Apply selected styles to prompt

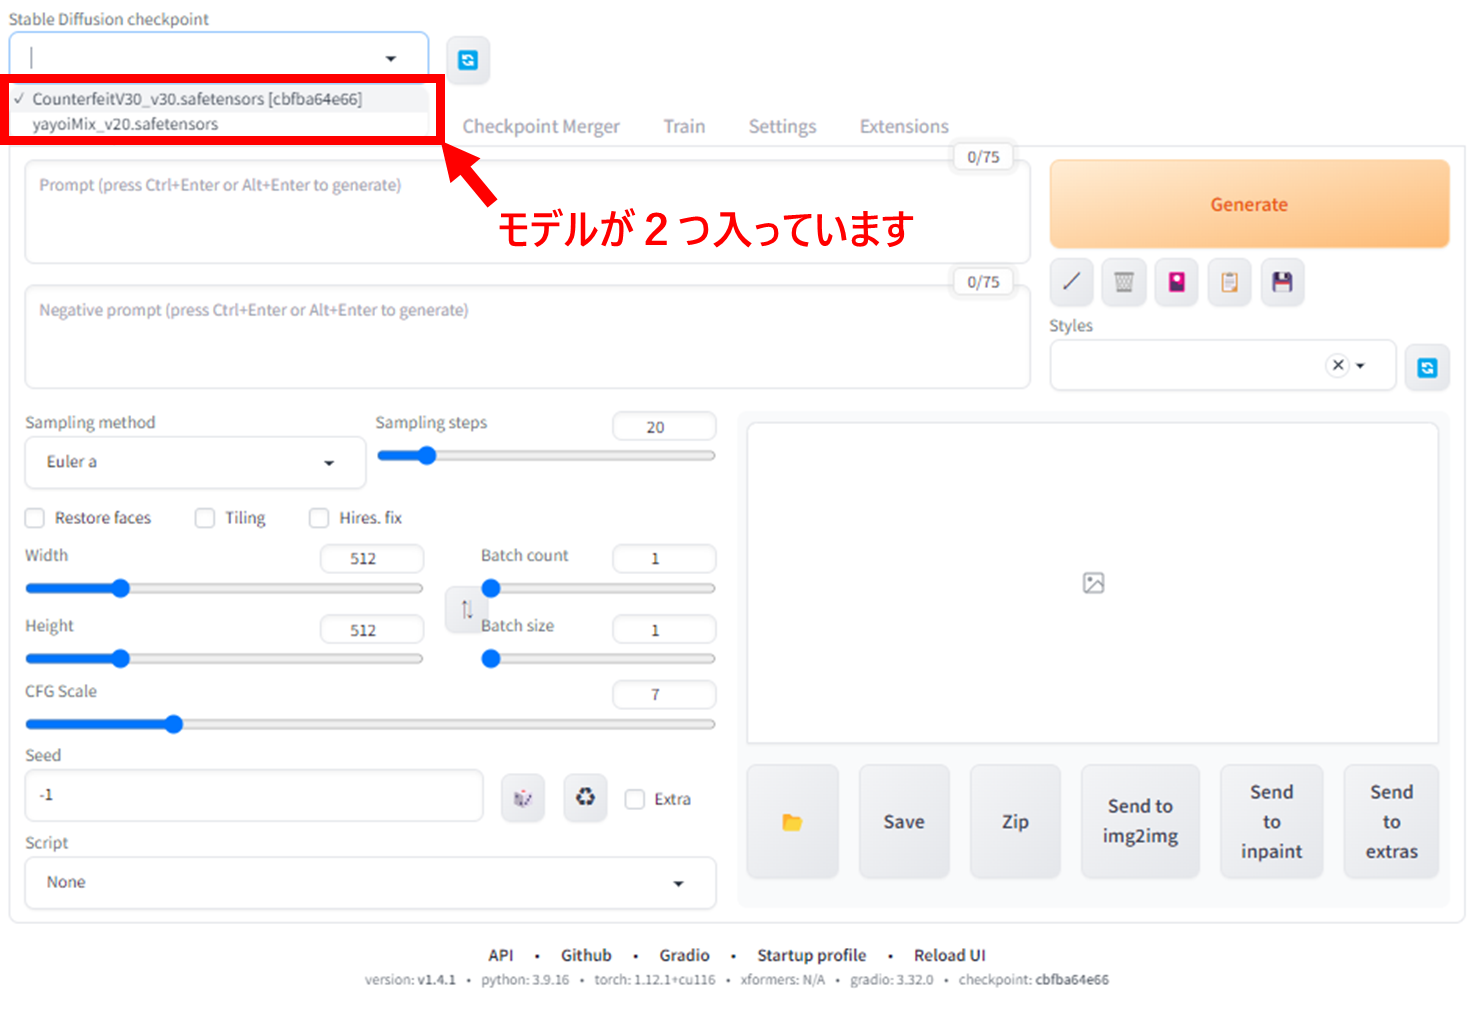pos(1229,282)
